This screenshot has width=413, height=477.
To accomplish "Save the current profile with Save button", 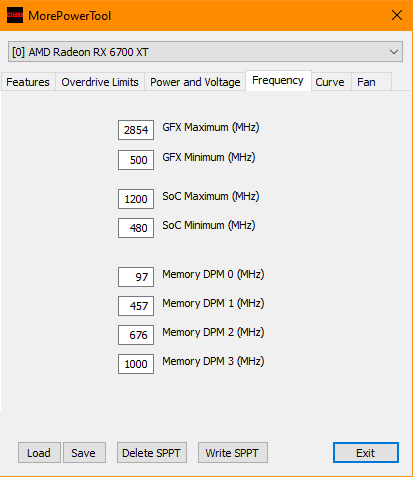I will 84,453.
